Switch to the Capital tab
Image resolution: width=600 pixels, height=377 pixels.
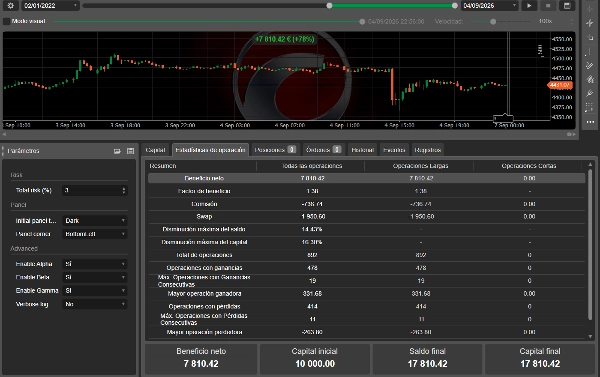tap(155, 150)
